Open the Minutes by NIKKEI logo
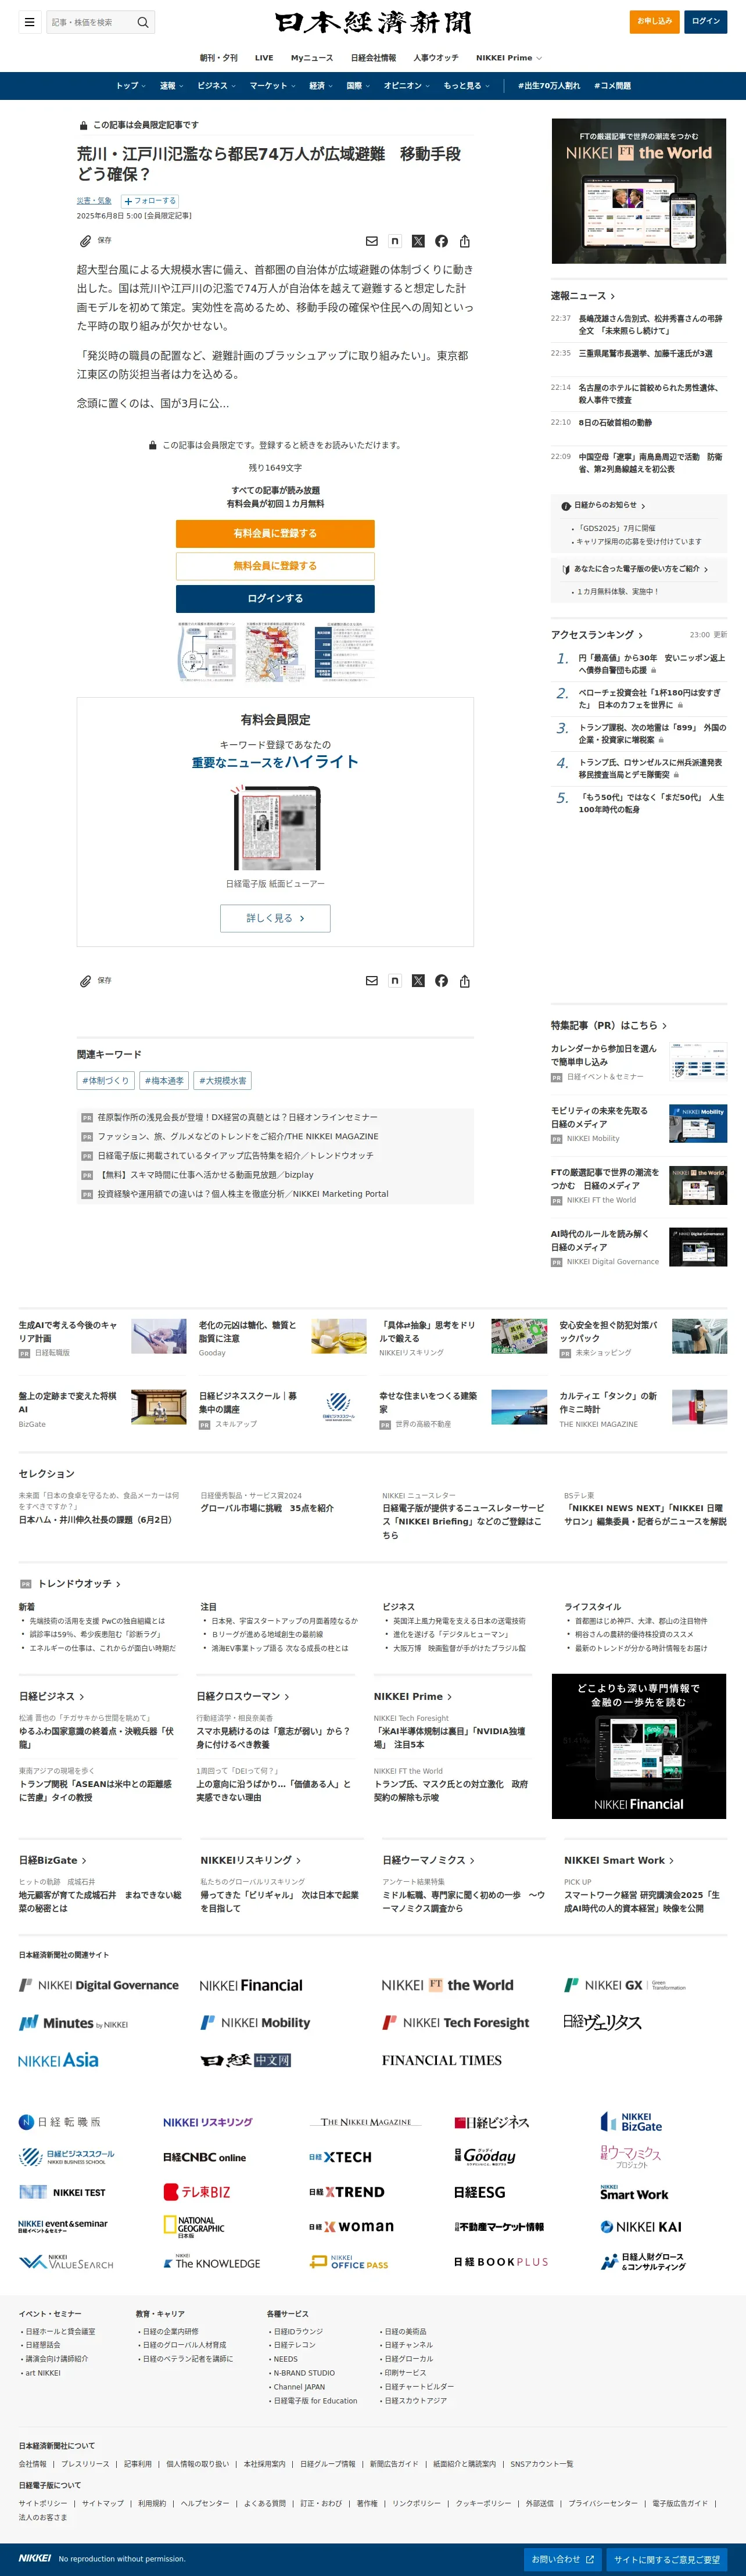The height and width of the screenshot is (2576, 746). coord(73,2023)
